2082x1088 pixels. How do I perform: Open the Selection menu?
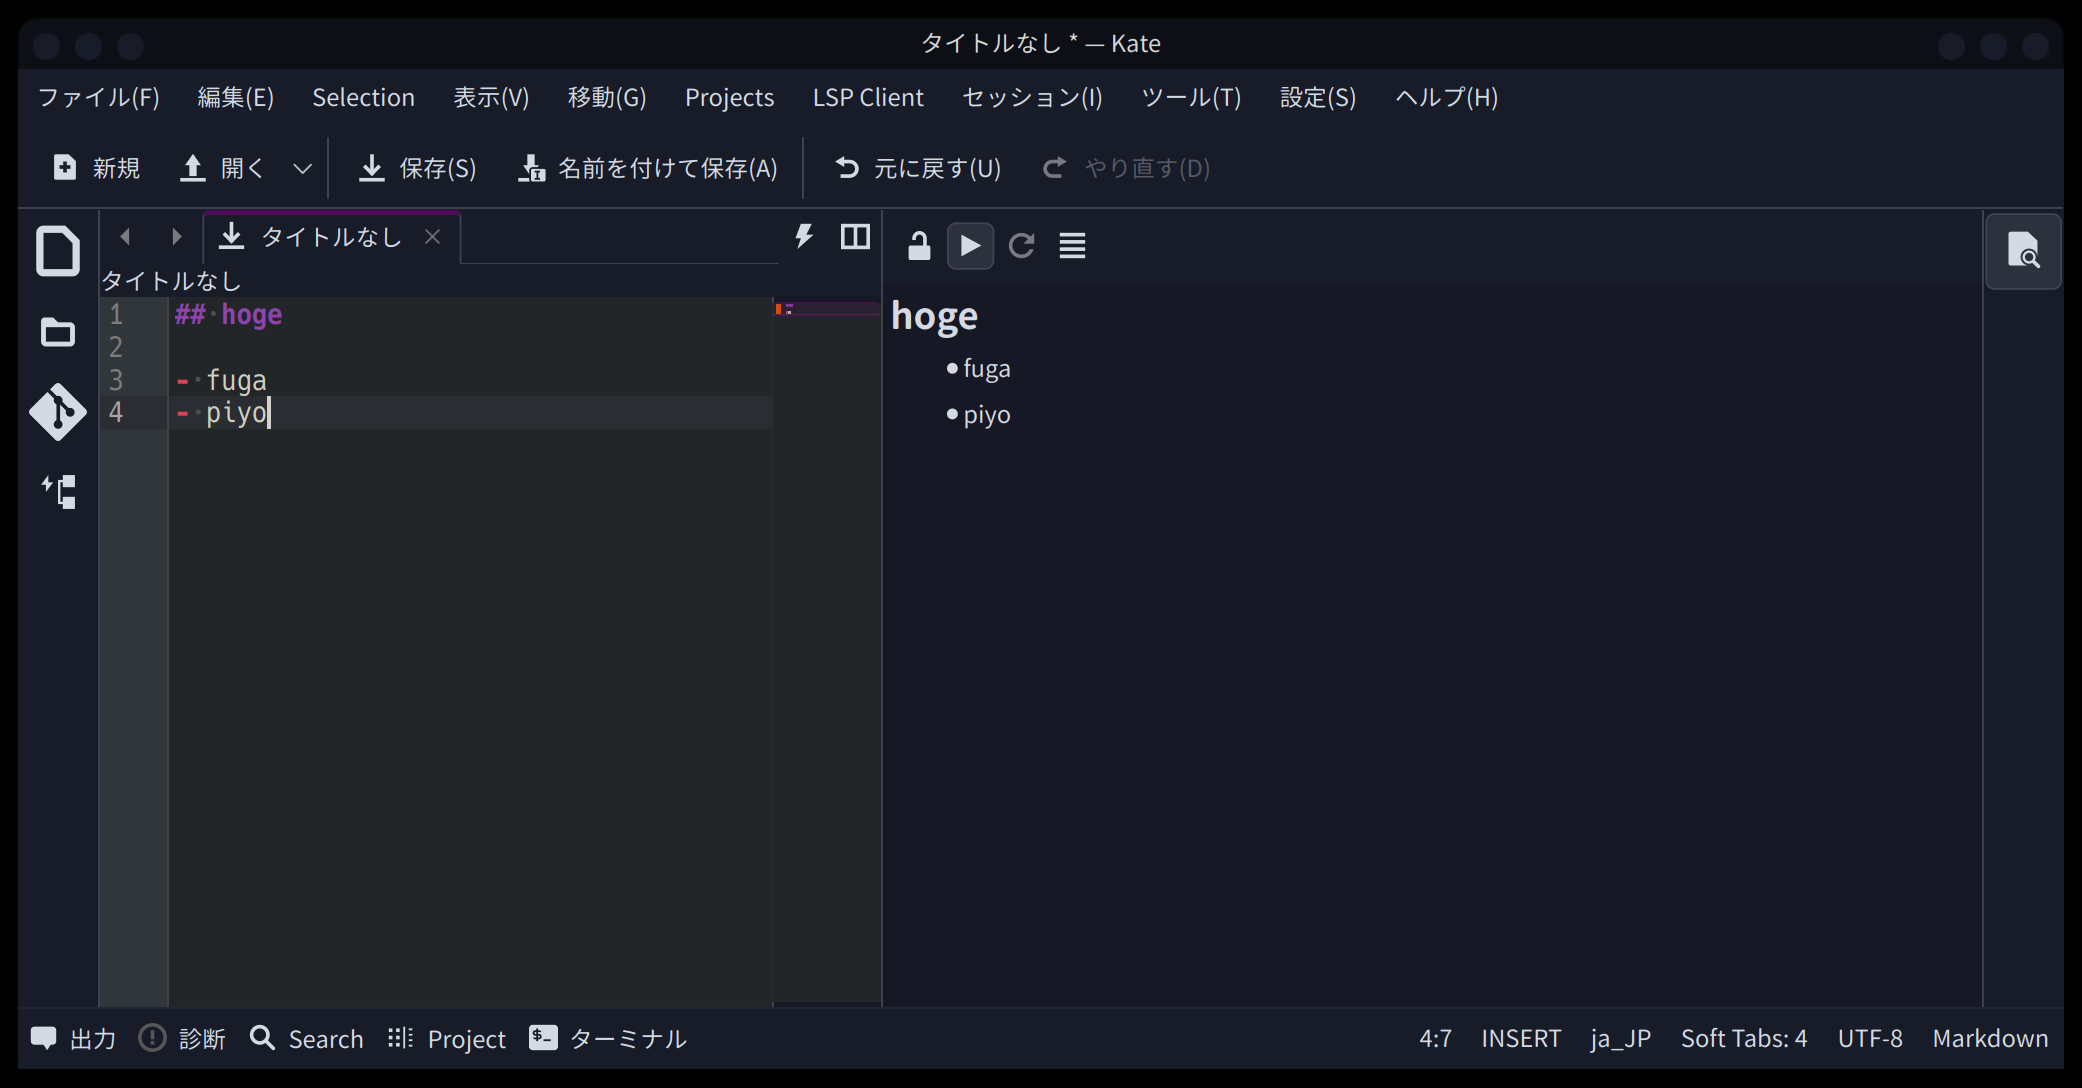pyautogui.click(x=363, y=98)
